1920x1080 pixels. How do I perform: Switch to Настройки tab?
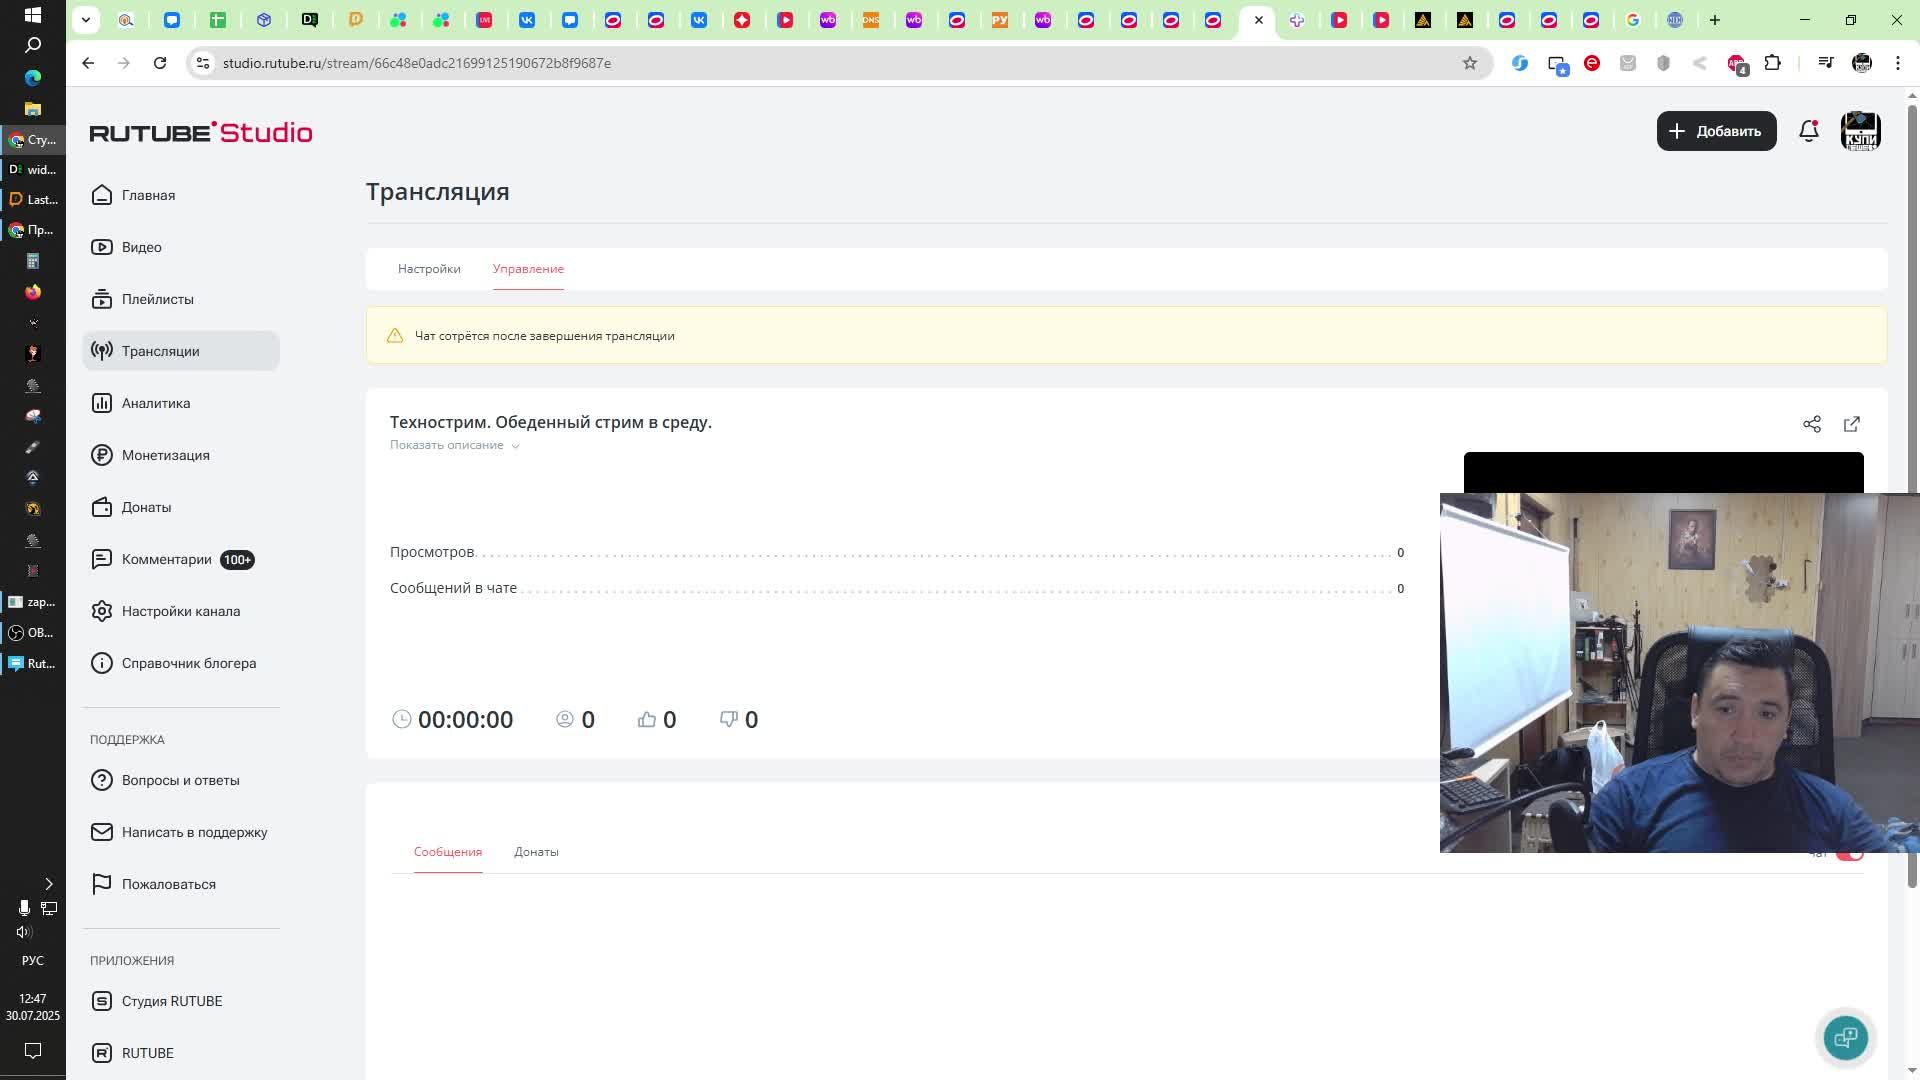pos(429,269)
